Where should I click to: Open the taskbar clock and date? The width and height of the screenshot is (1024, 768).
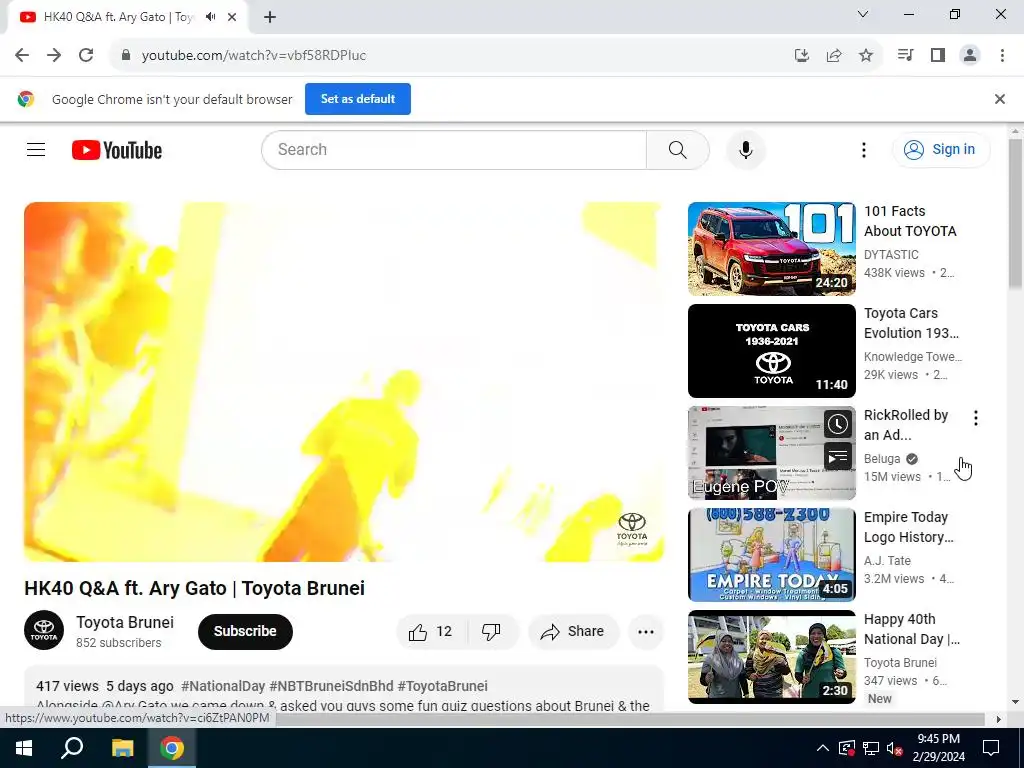(938, 748)
